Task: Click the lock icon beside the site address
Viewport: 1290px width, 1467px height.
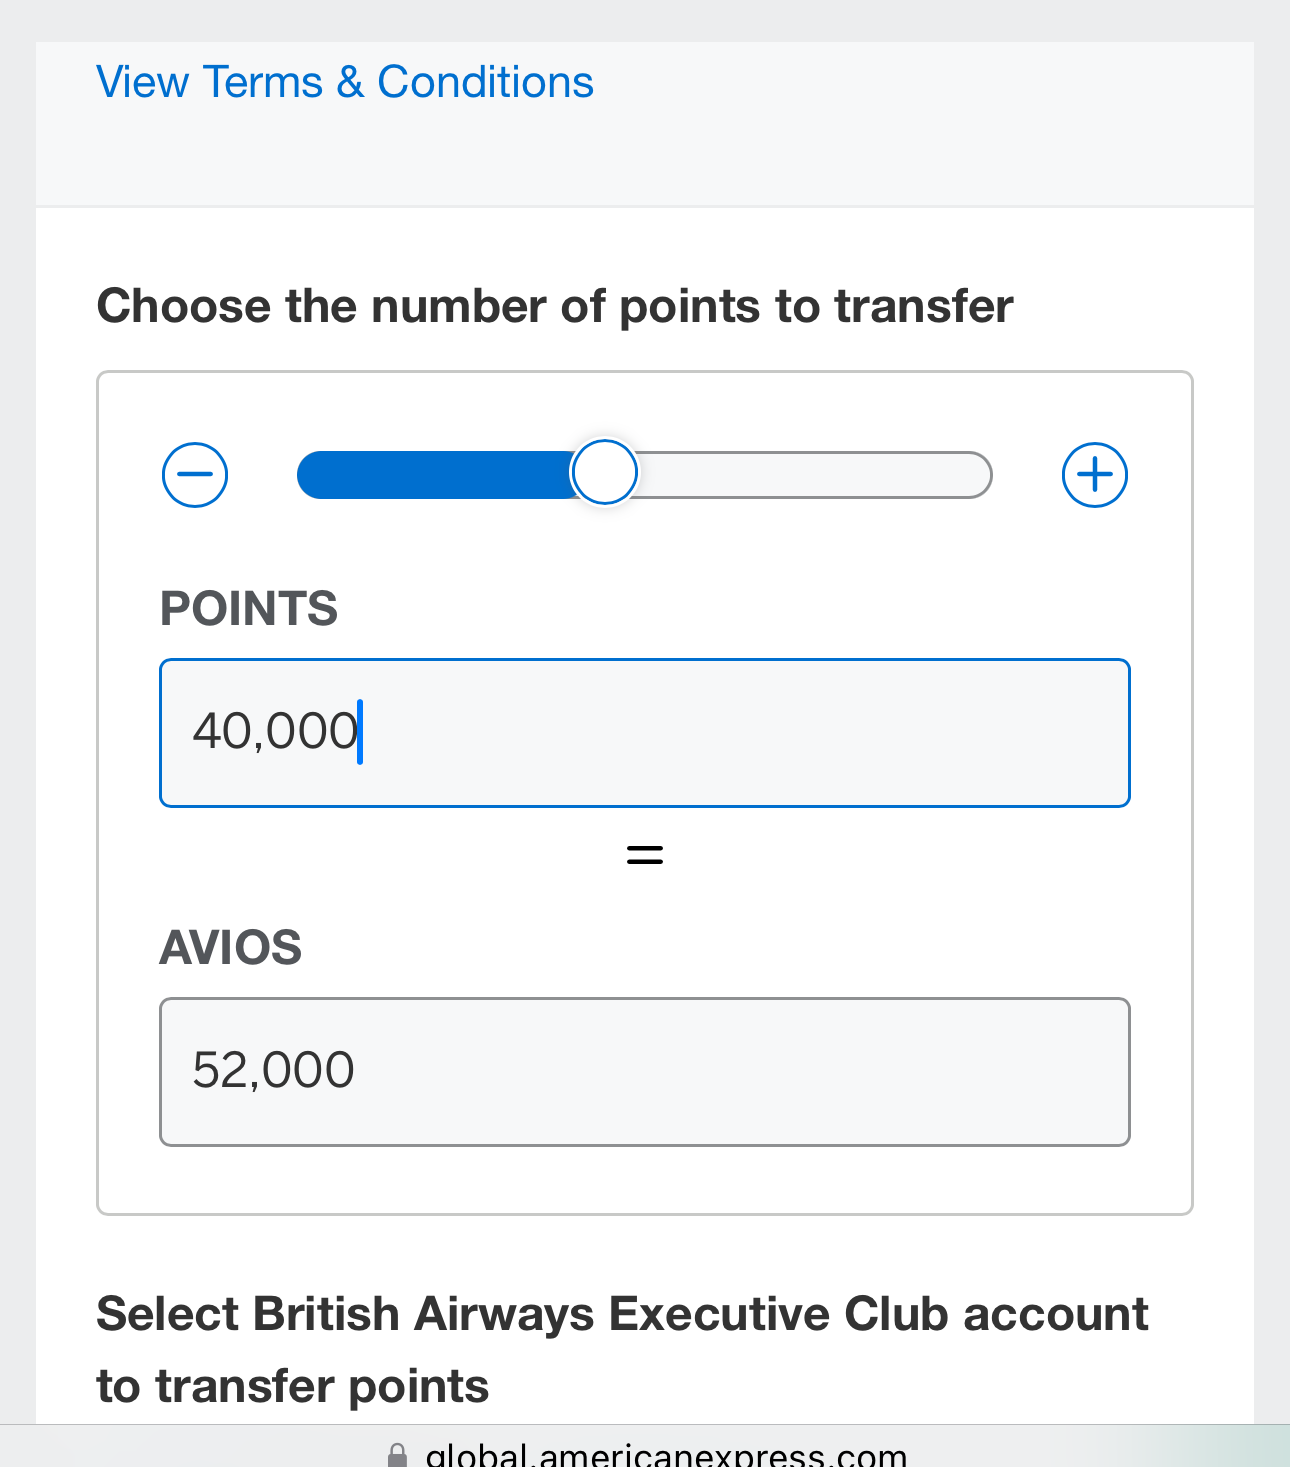Action: coord(397,1456)
